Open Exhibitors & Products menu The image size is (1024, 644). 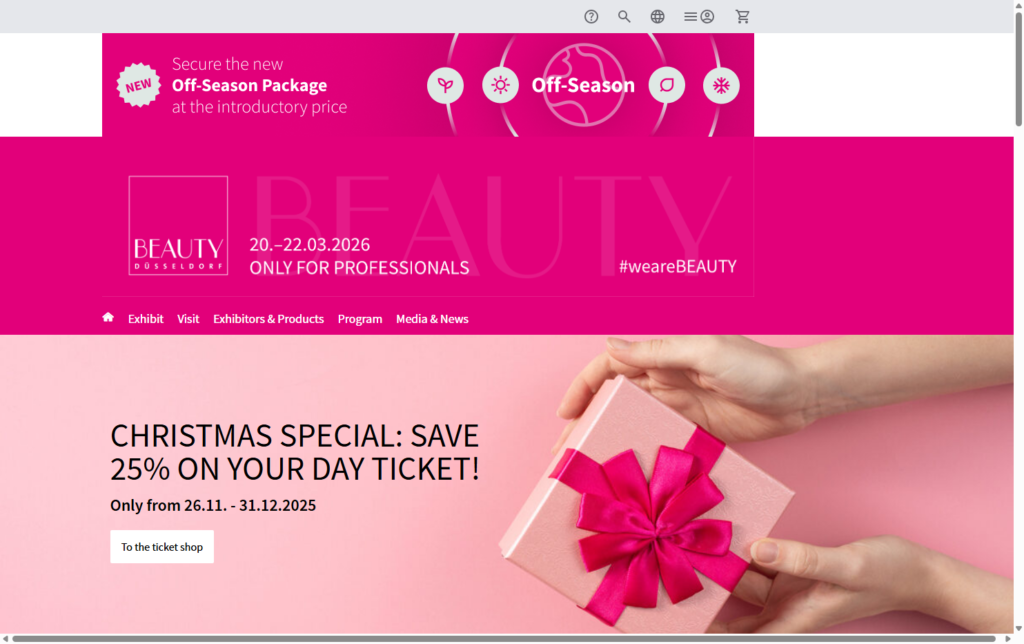pos(268,319)
